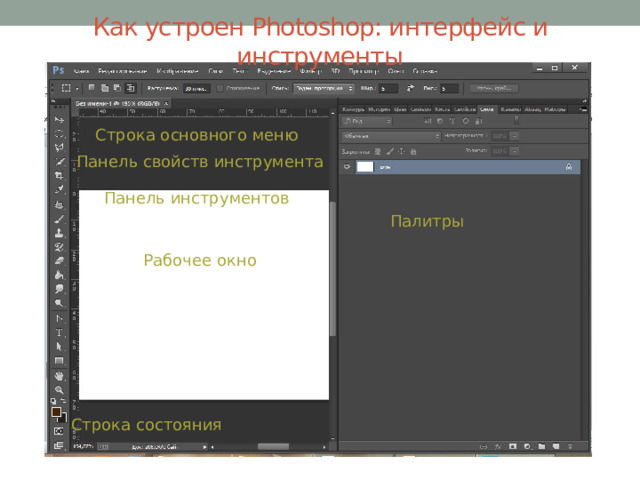Select the Dodge tool
Viewport: 640px width, 480px height.
point(60,303)
